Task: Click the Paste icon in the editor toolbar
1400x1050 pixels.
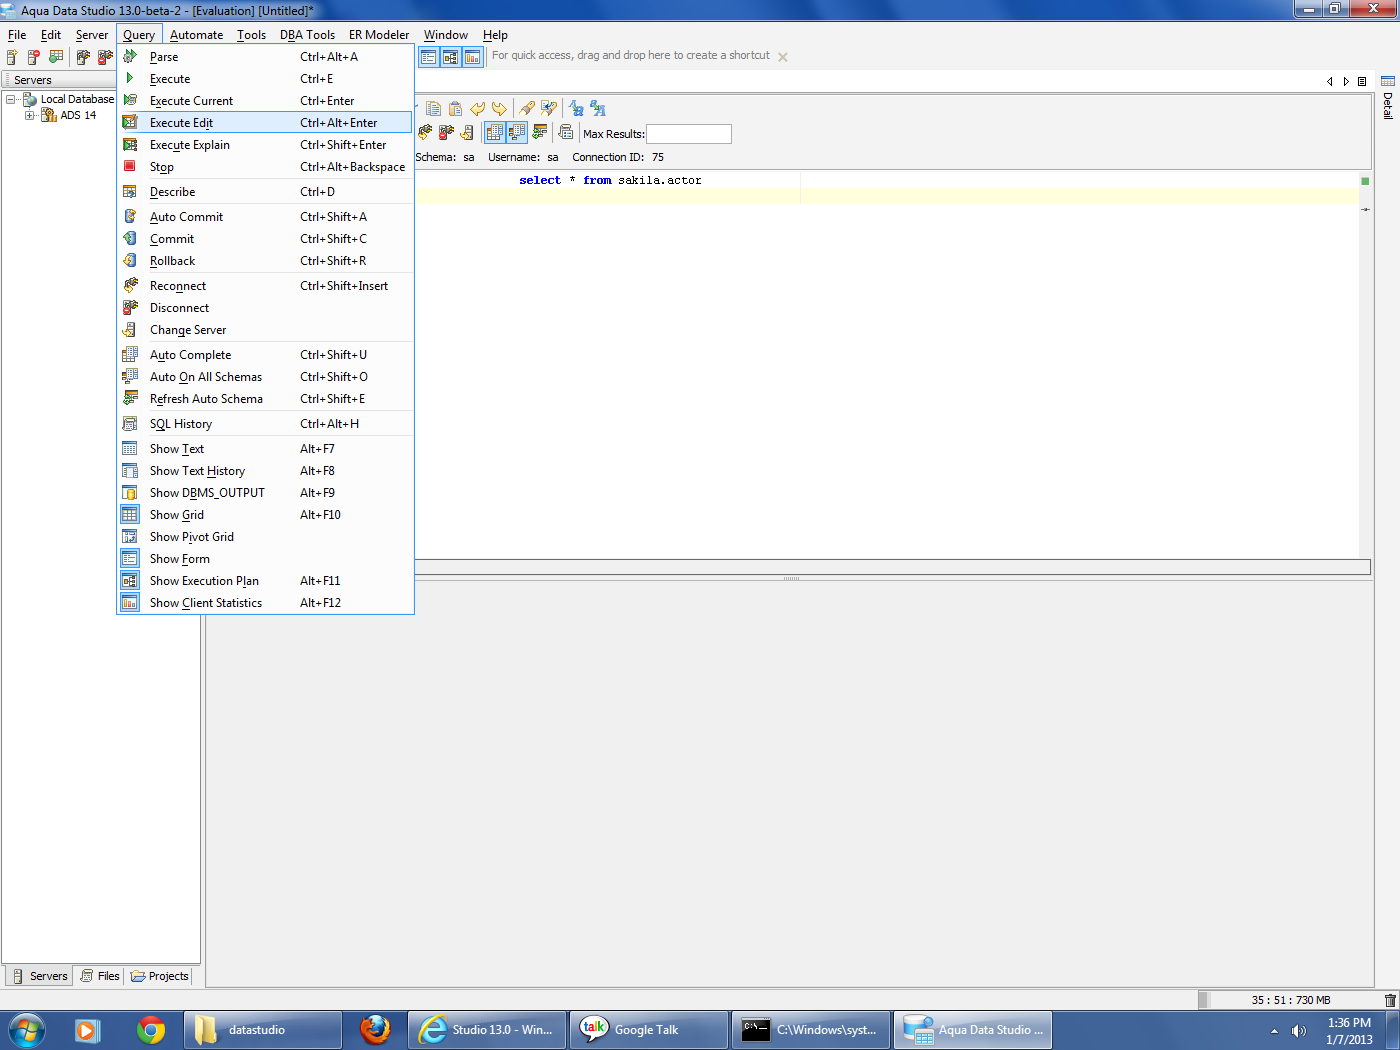Action: click(455, 108)
